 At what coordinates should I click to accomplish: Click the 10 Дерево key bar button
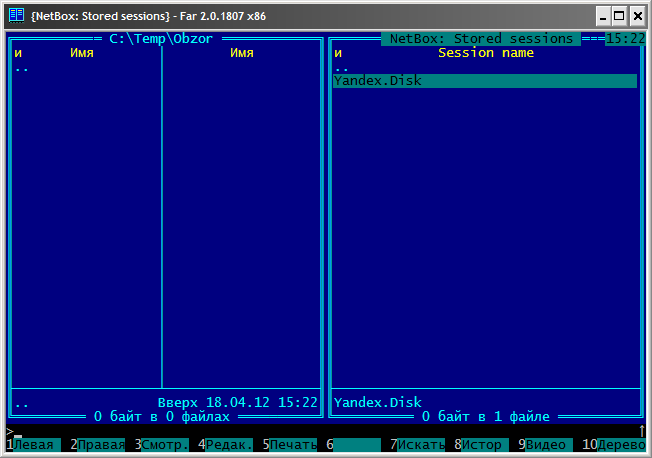tap(620, 444)
